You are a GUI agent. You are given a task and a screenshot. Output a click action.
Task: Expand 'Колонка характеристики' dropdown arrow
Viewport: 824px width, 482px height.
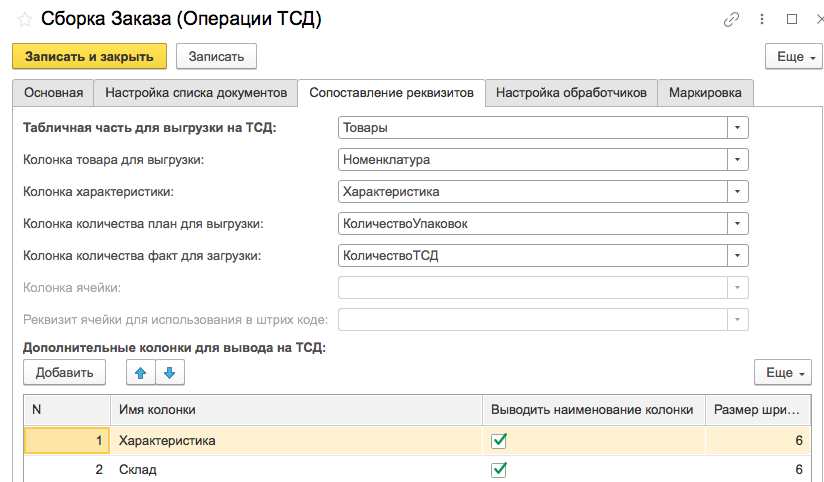[x=738, y=192]
